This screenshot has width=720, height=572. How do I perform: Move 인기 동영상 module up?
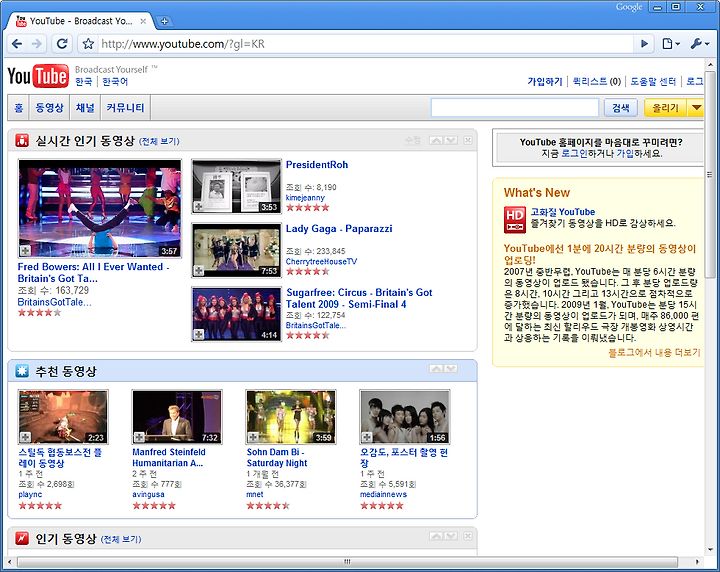click(x=436, y=536)
